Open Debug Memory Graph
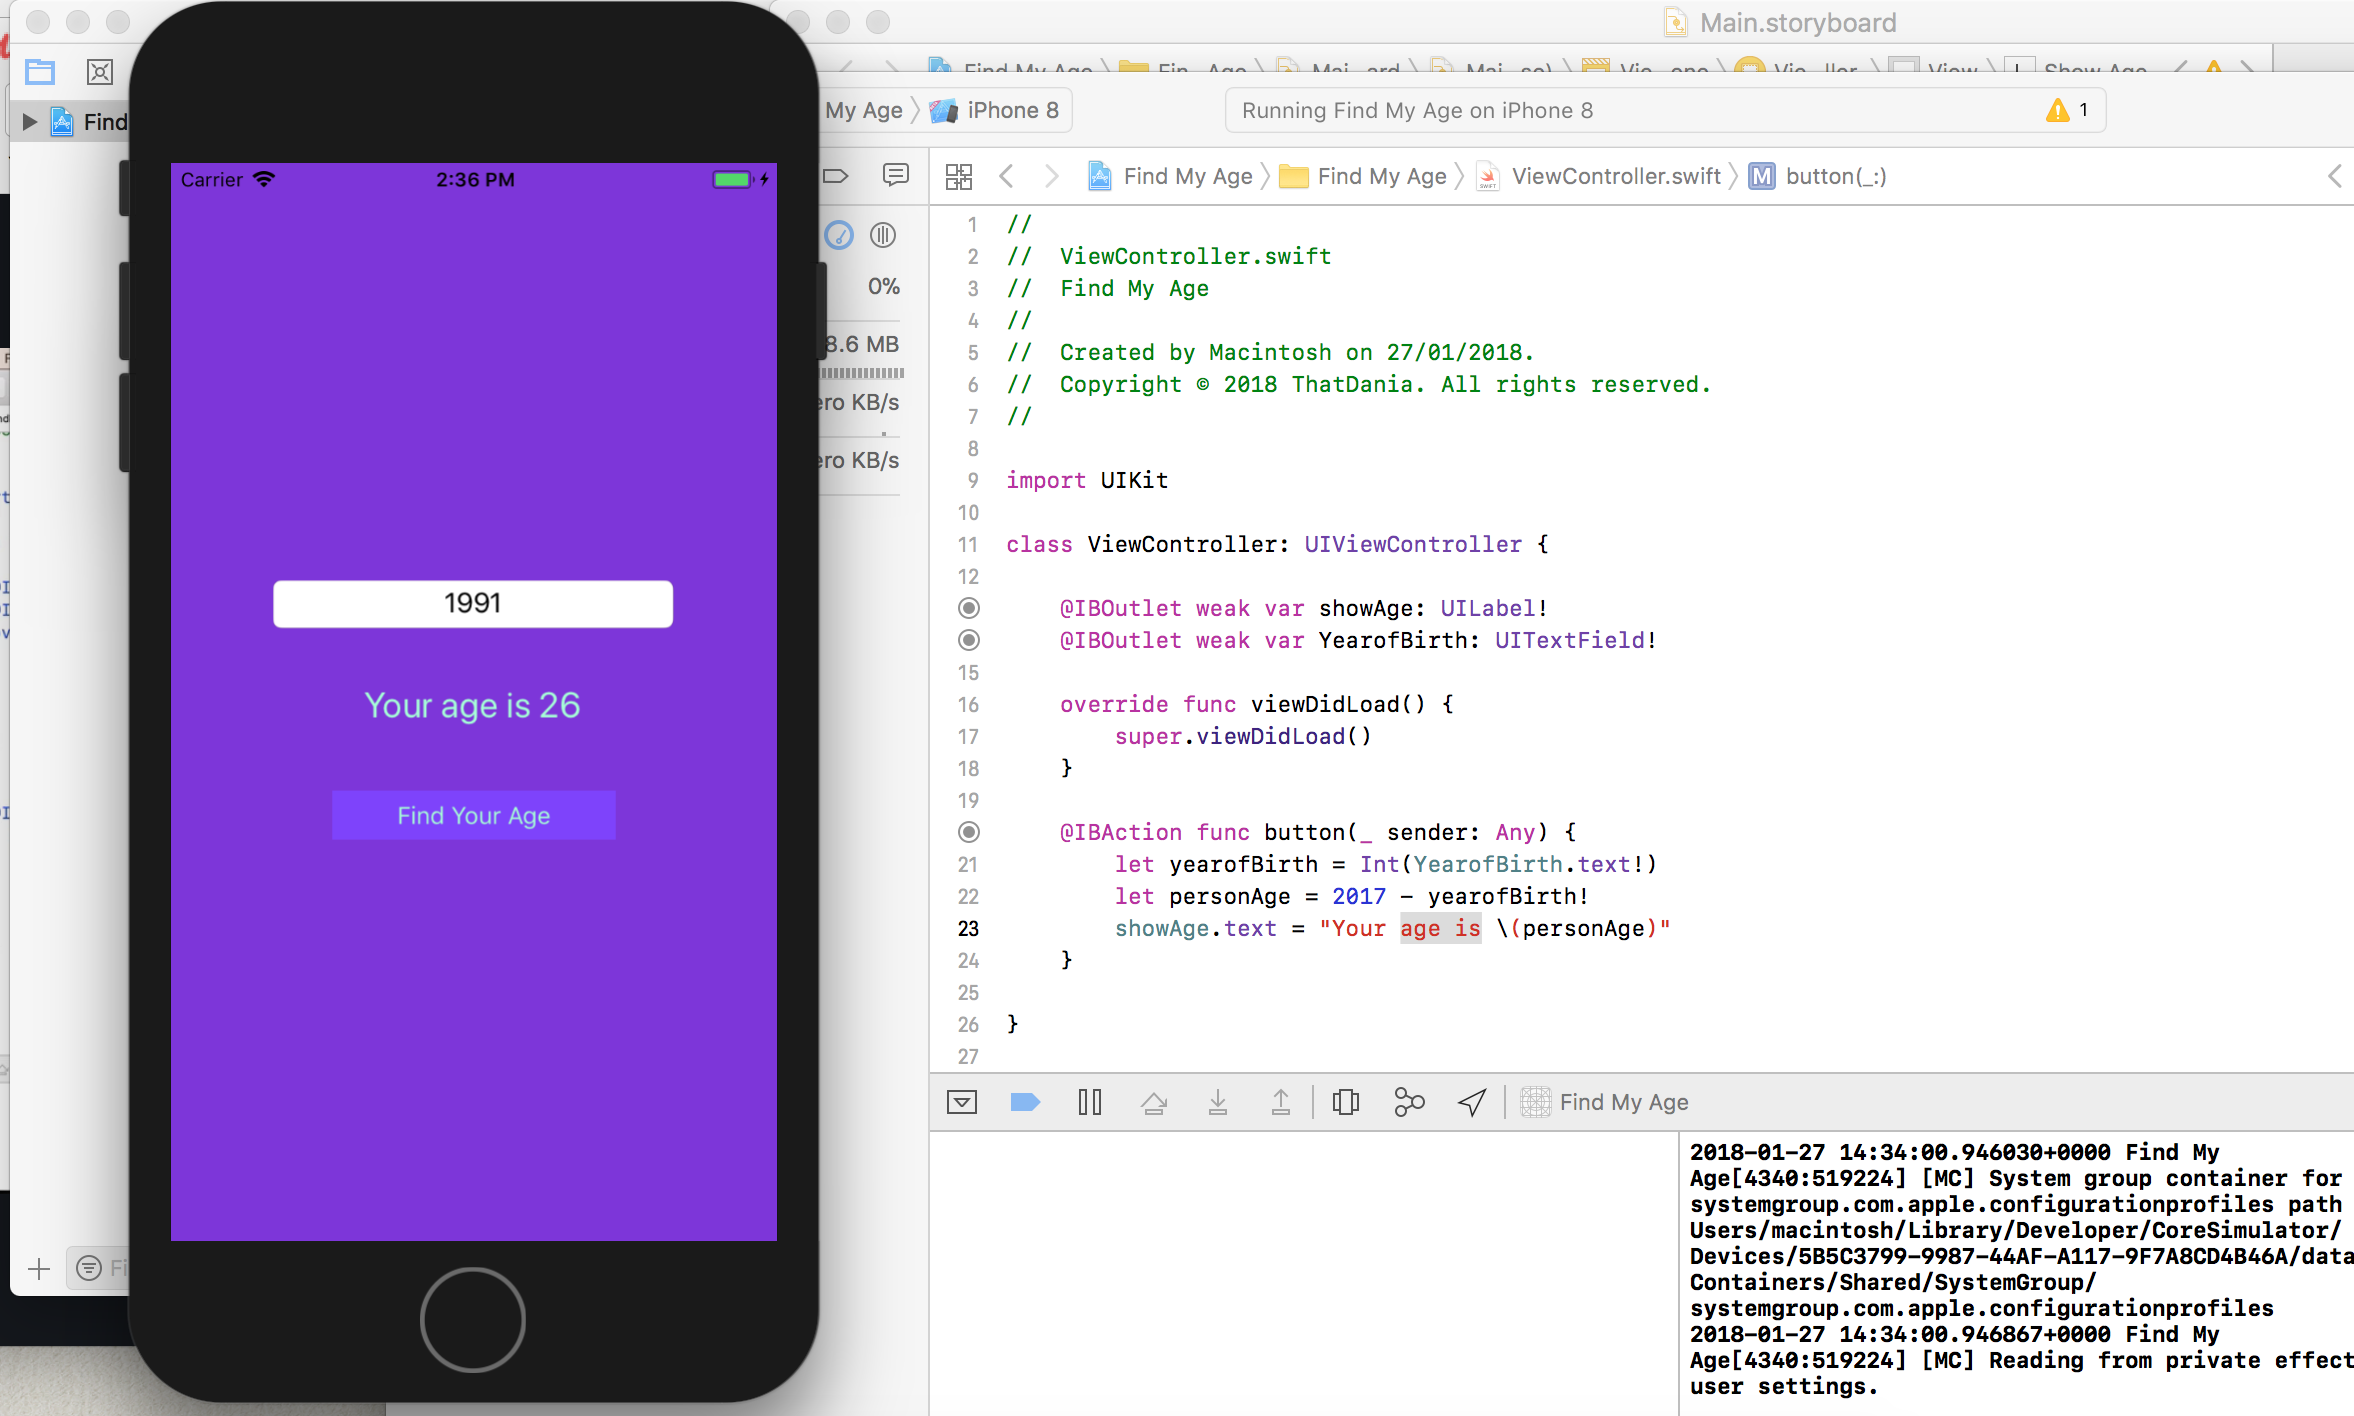This screenshot has height=1416, width=2354. [1409, 1102]
